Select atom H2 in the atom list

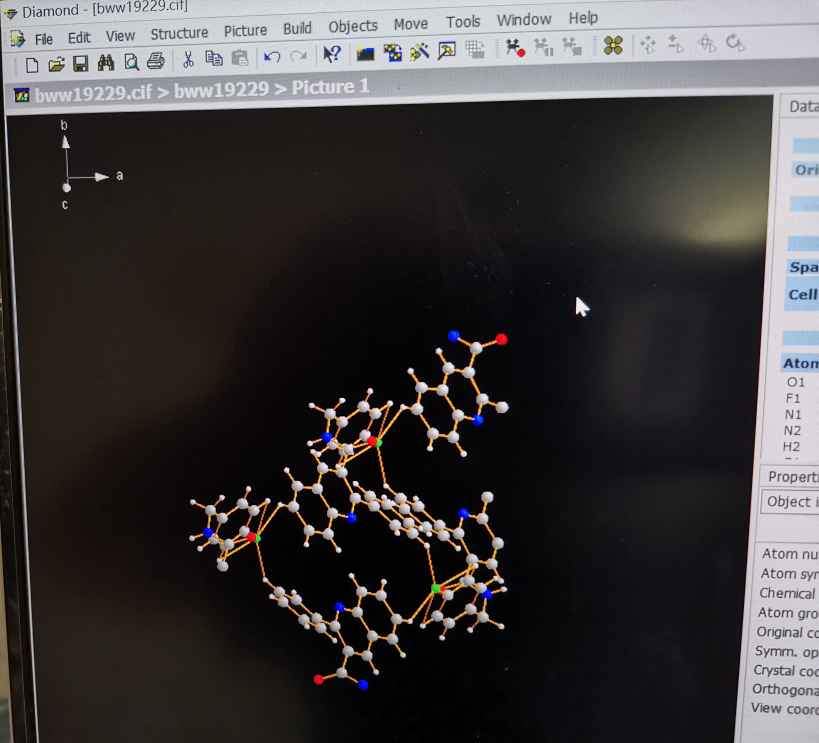pos(791,447)
